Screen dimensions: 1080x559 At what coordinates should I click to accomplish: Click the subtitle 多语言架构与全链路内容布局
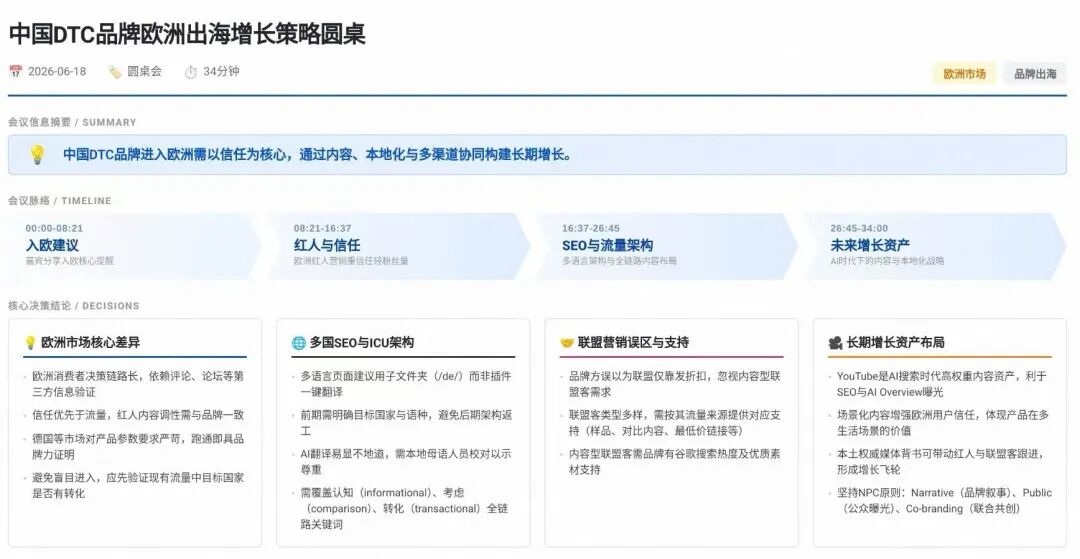tap(619, 261)
